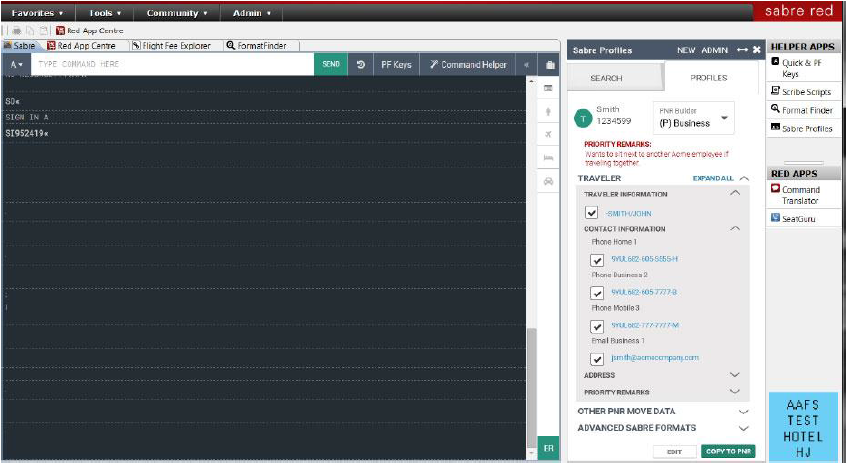This screenshot has height=465, width=846.
Task: Click the hotel bed icon in side strip
Action: click(548, 158)
